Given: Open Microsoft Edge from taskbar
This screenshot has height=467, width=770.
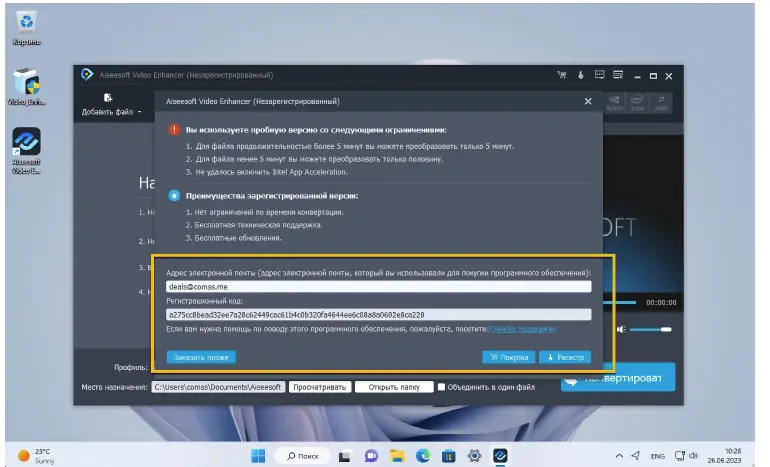Looking at the screenshot, I should click(423, 456).
